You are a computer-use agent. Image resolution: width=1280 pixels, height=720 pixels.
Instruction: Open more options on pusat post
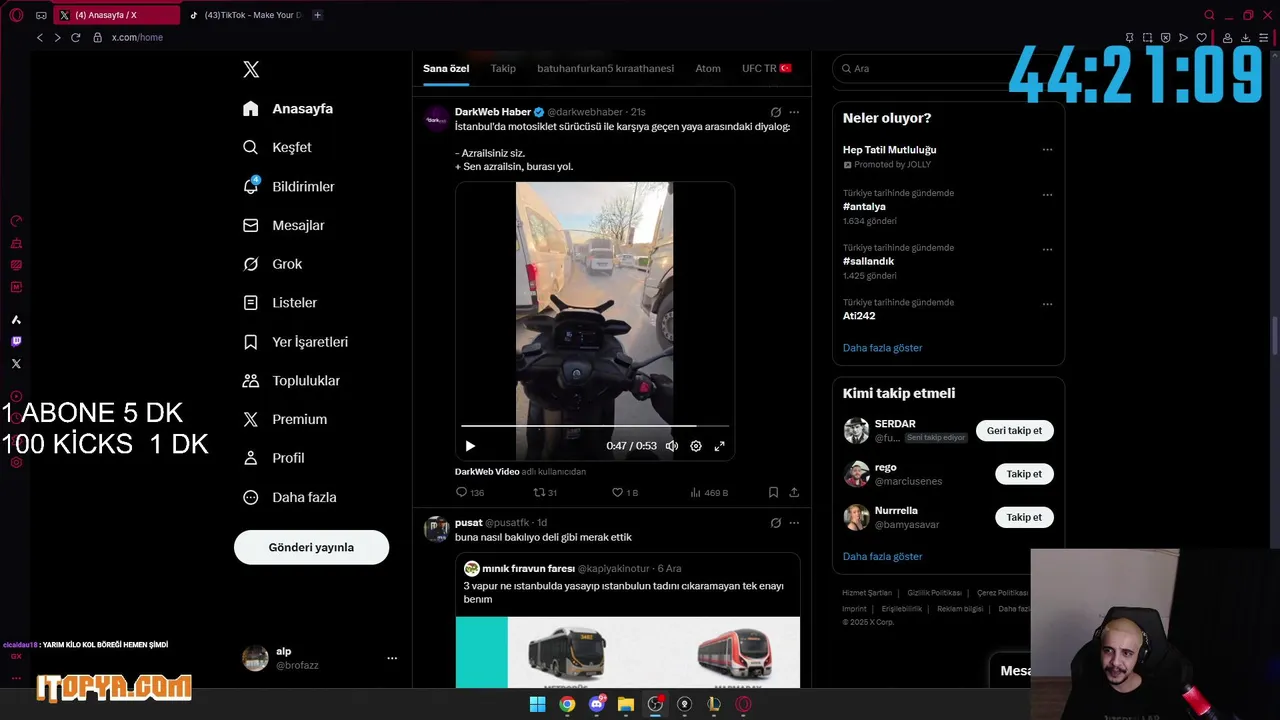tap(794, 523)
